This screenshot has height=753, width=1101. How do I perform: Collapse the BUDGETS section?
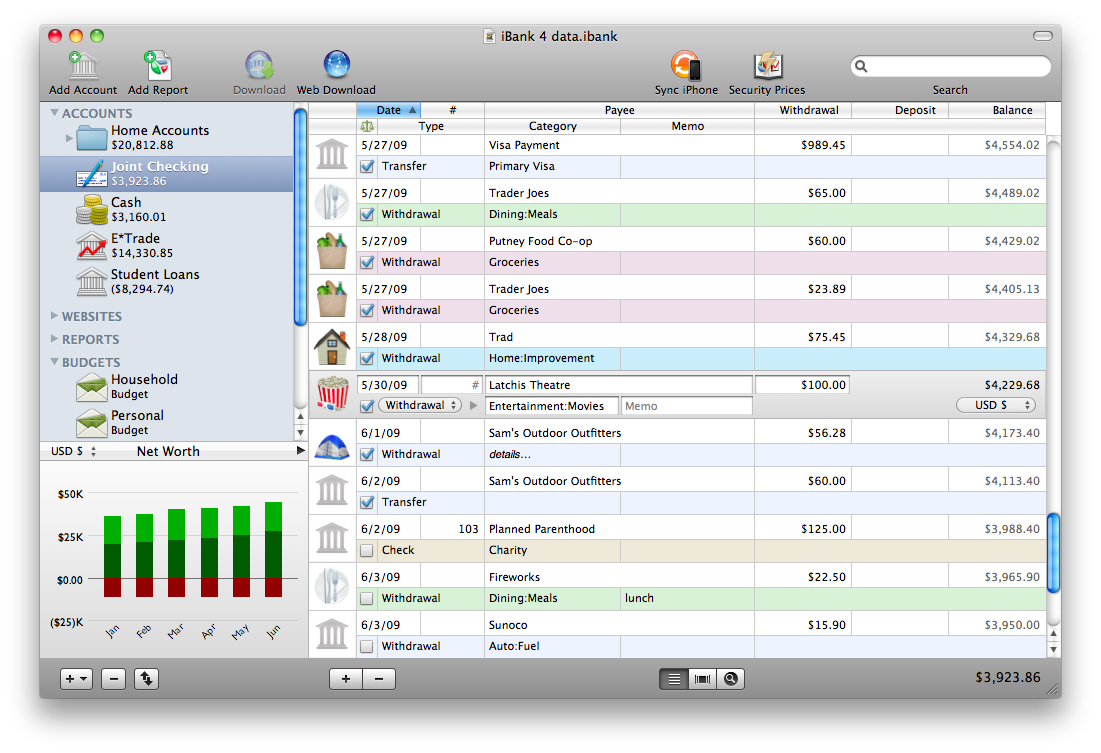54,362
